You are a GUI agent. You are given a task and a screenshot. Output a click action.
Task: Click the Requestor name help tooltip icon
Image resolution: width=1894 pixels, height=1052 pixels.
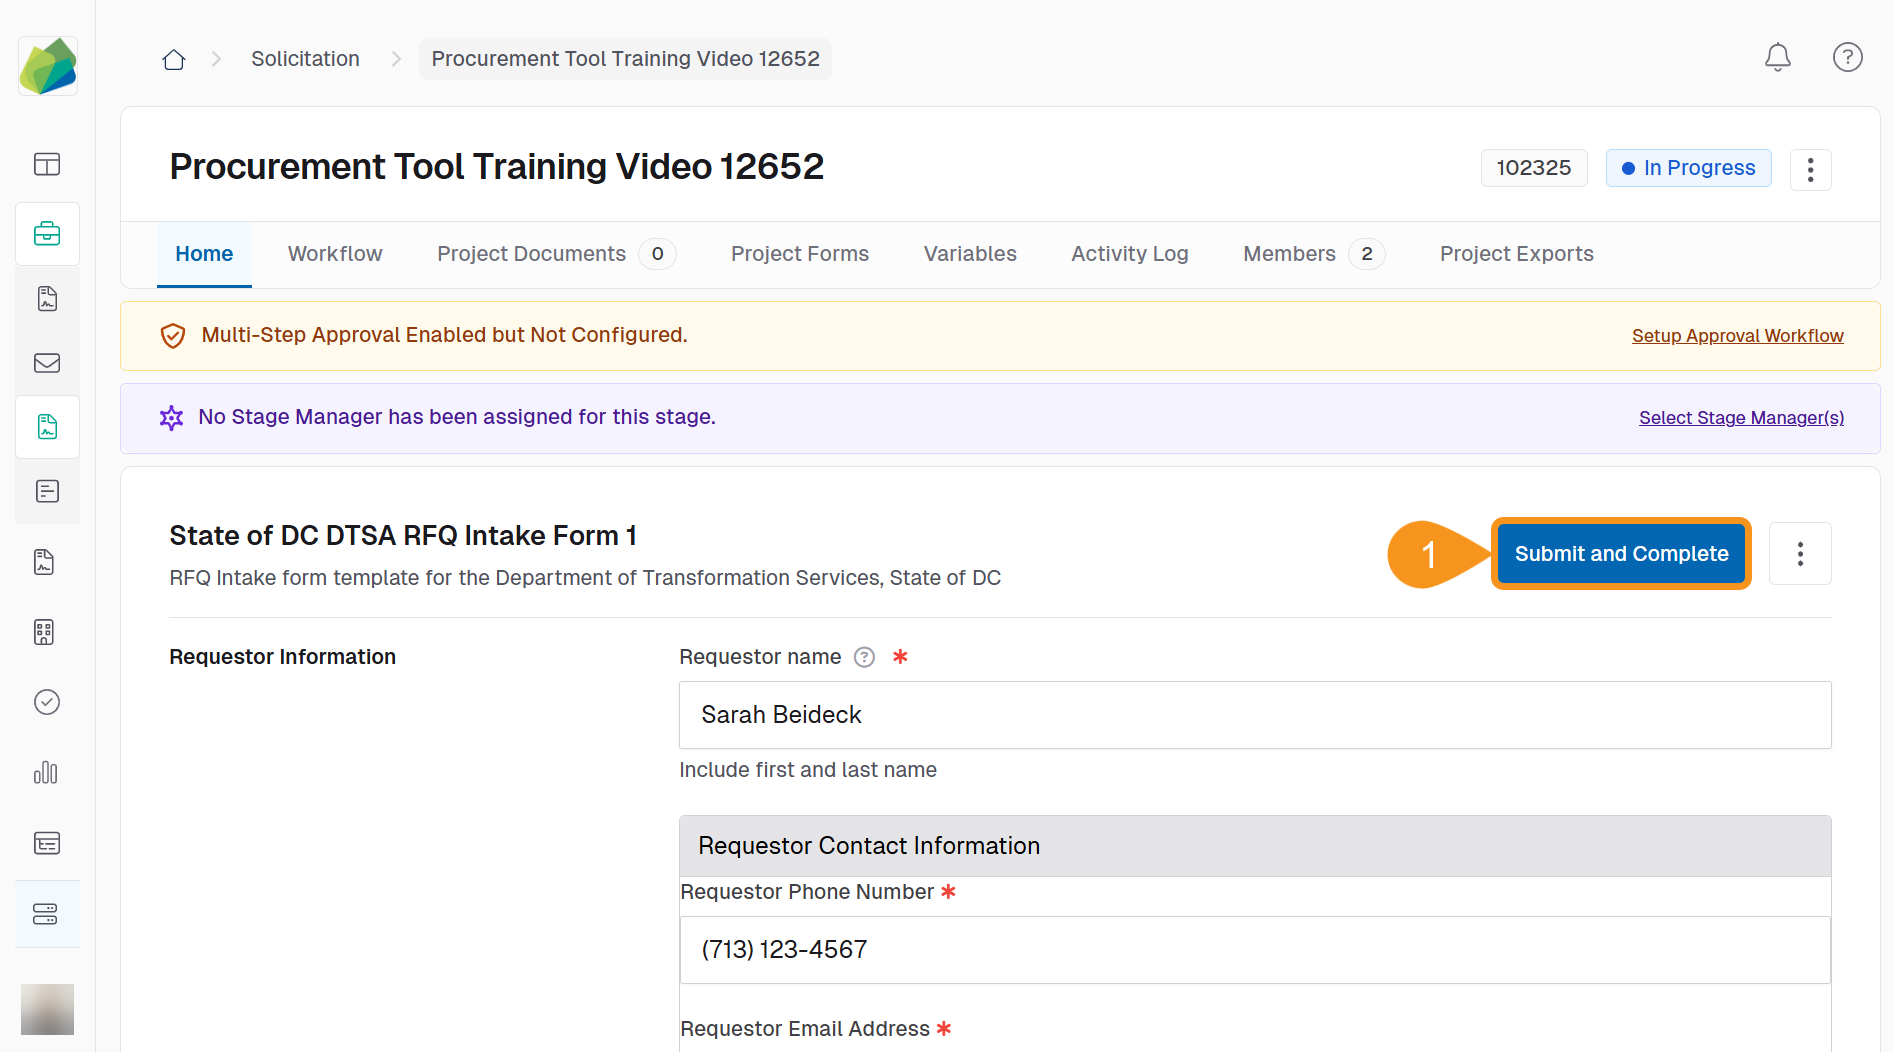click(864, 657)
